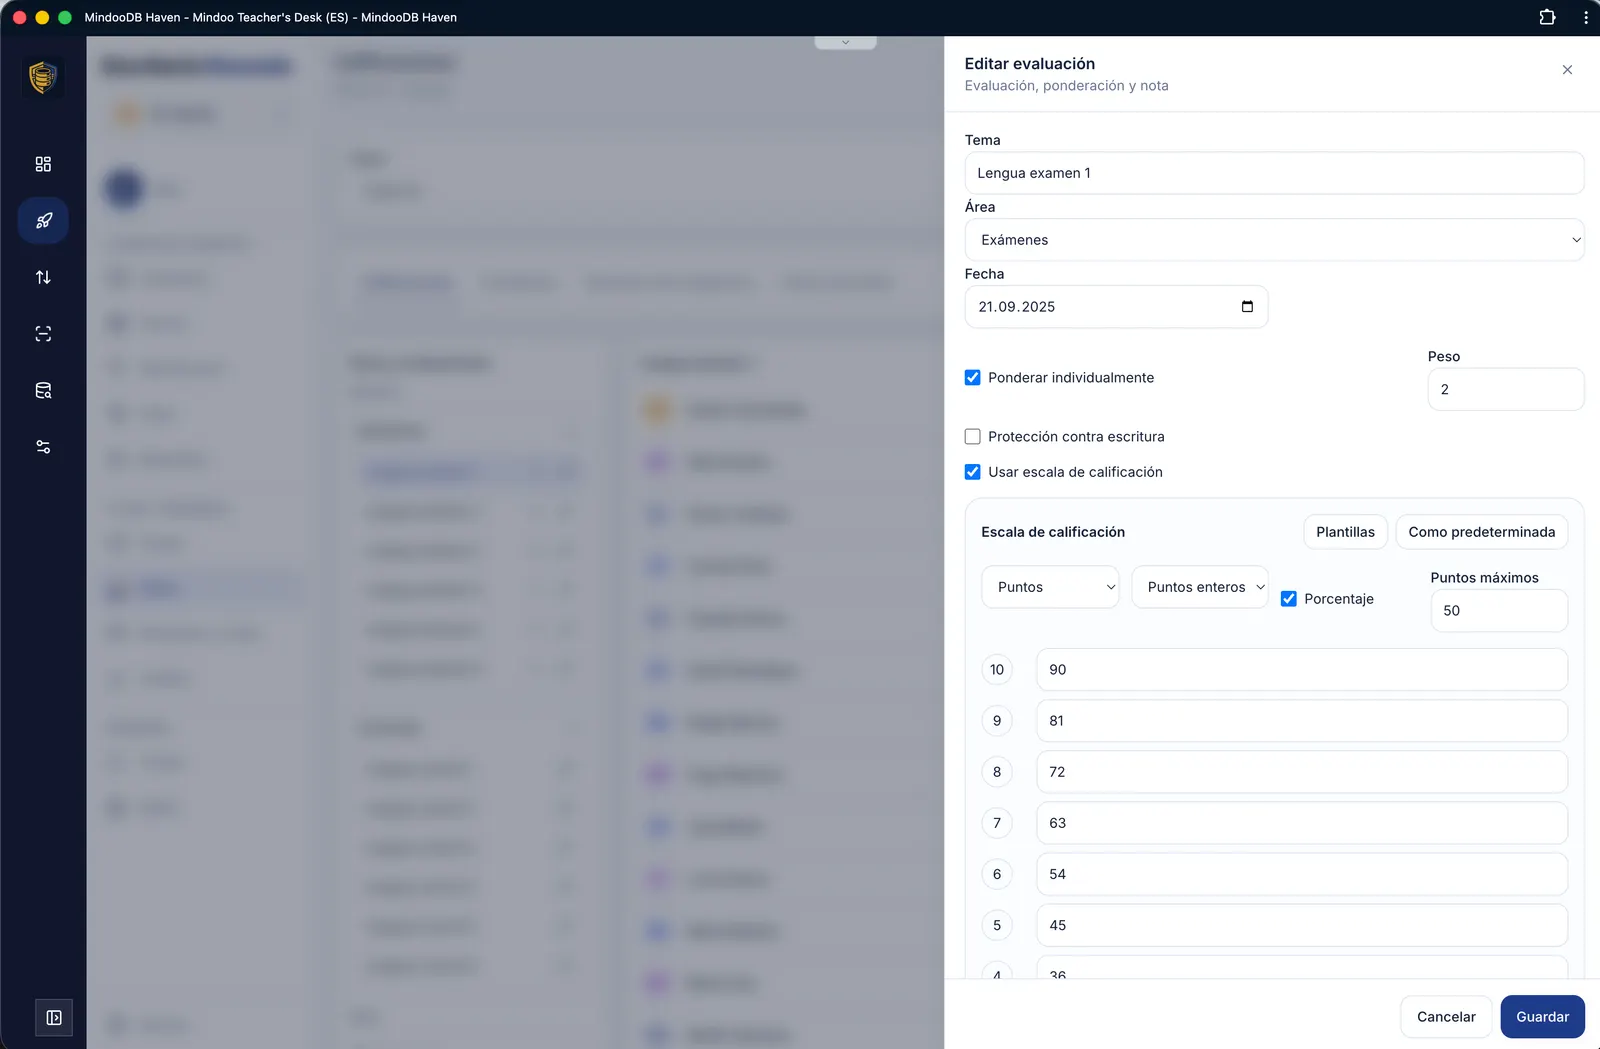This screenshot has height=1049, width=1600.
Task: Open the settings sliders icon in sidebar
Action: click(43, 447)
